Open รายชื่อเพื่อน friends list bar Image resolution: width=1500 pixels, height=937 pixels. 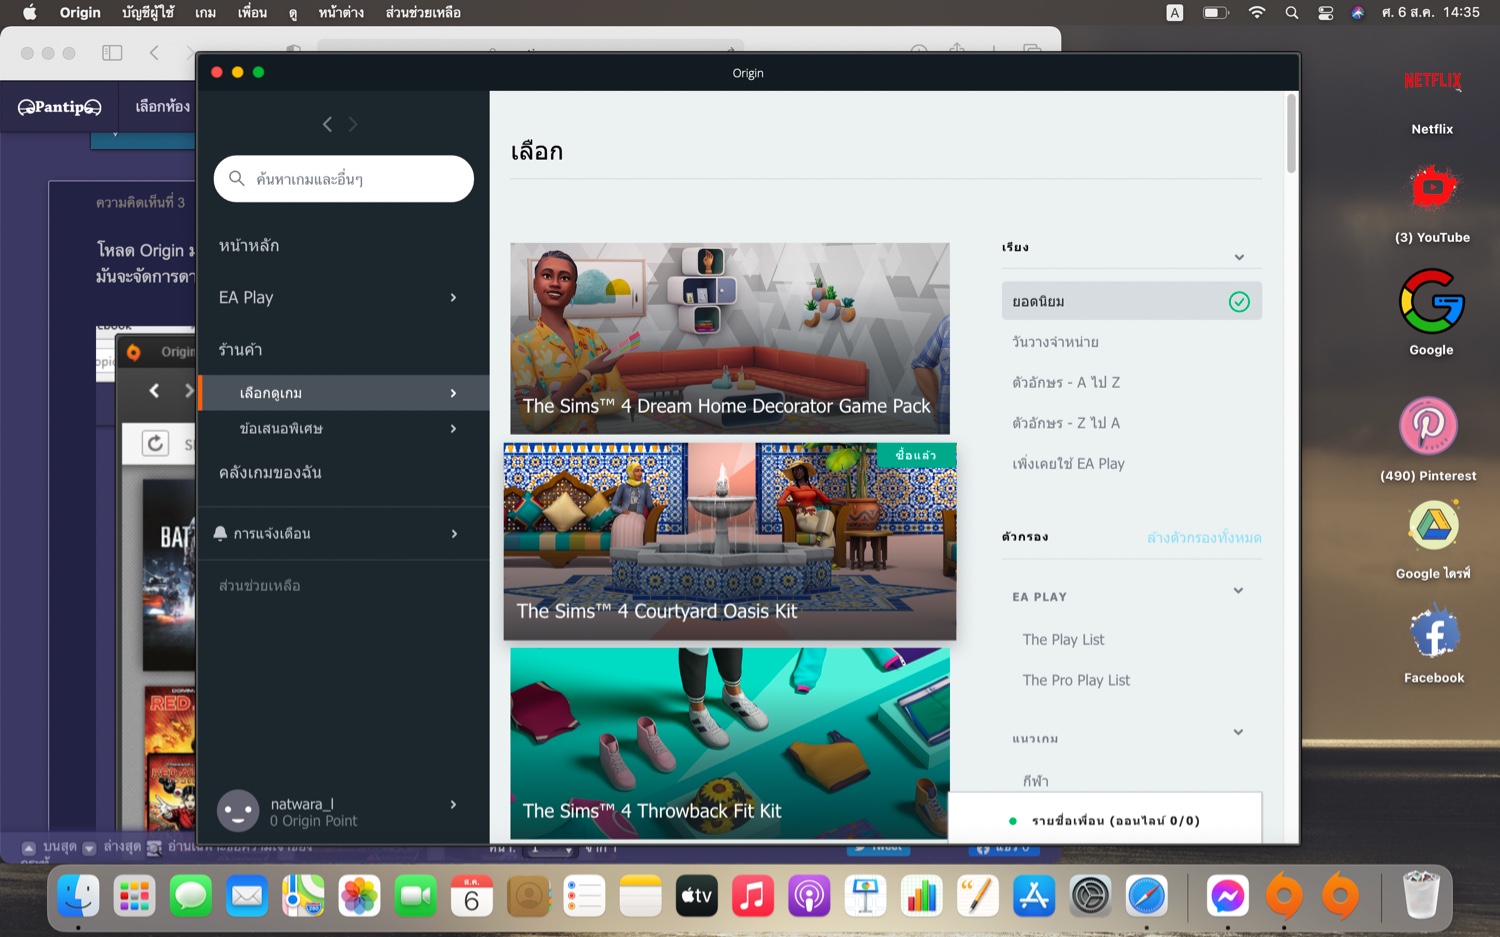[x=1105, y=820]
